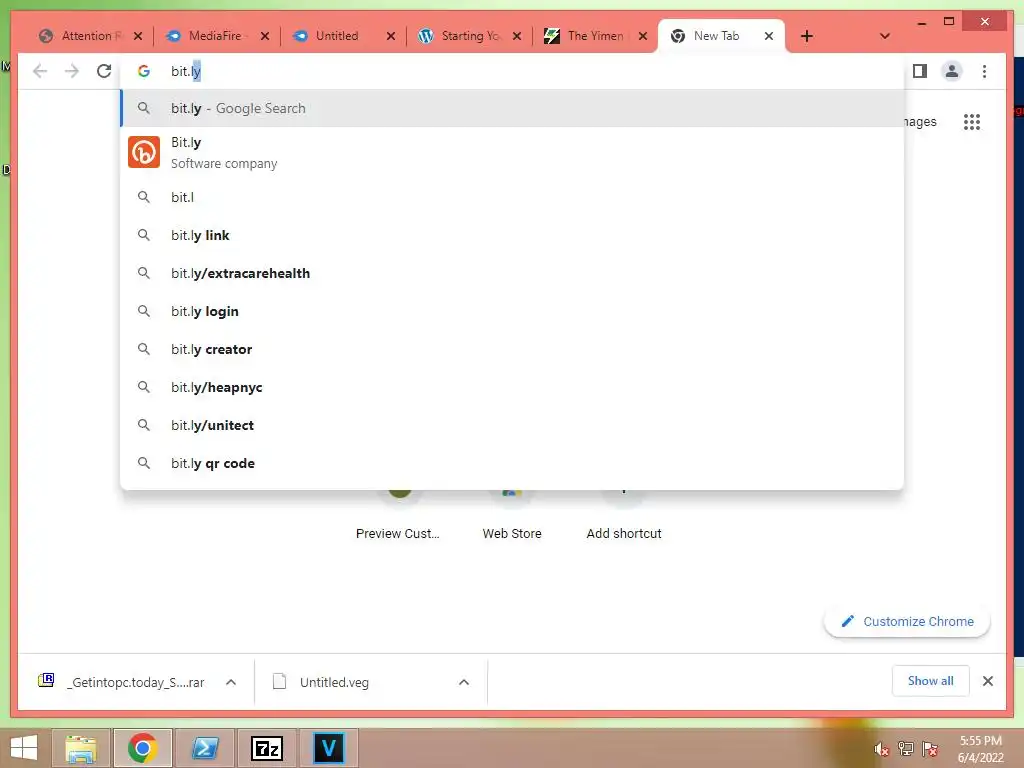The image size is (1024, 768).
Task: Select the bit.l suggestion
Action: click(512, 197)
